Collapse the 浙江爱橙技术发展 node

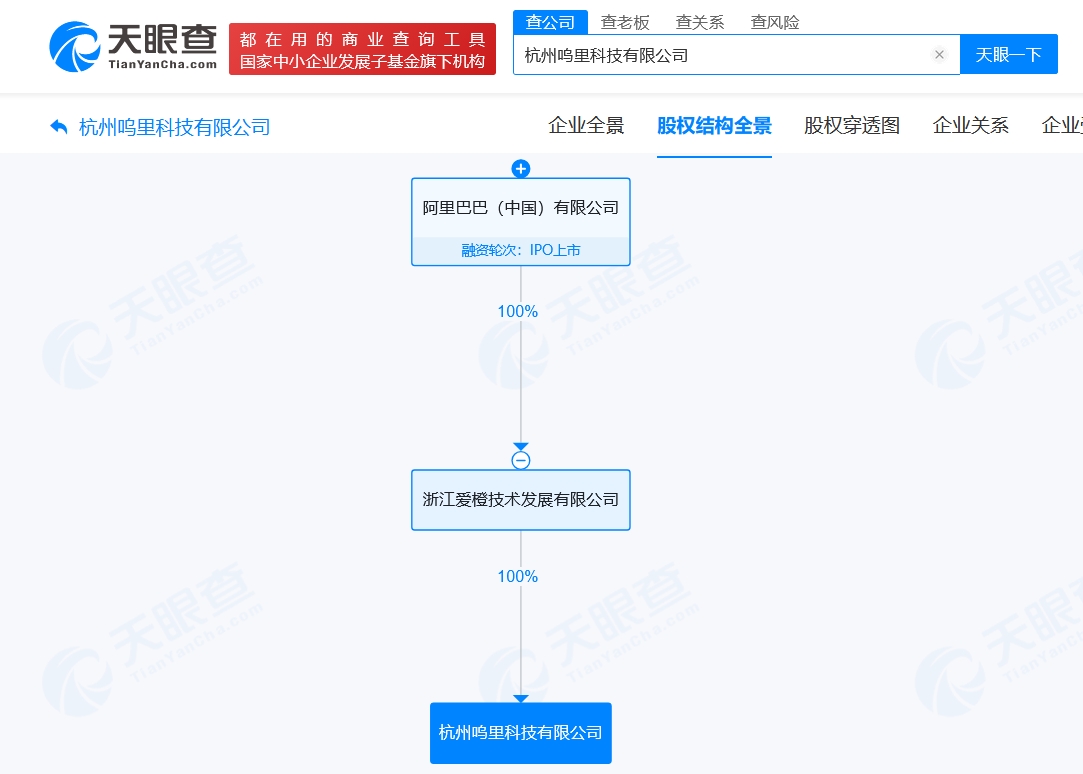click(x=520, y=460)
